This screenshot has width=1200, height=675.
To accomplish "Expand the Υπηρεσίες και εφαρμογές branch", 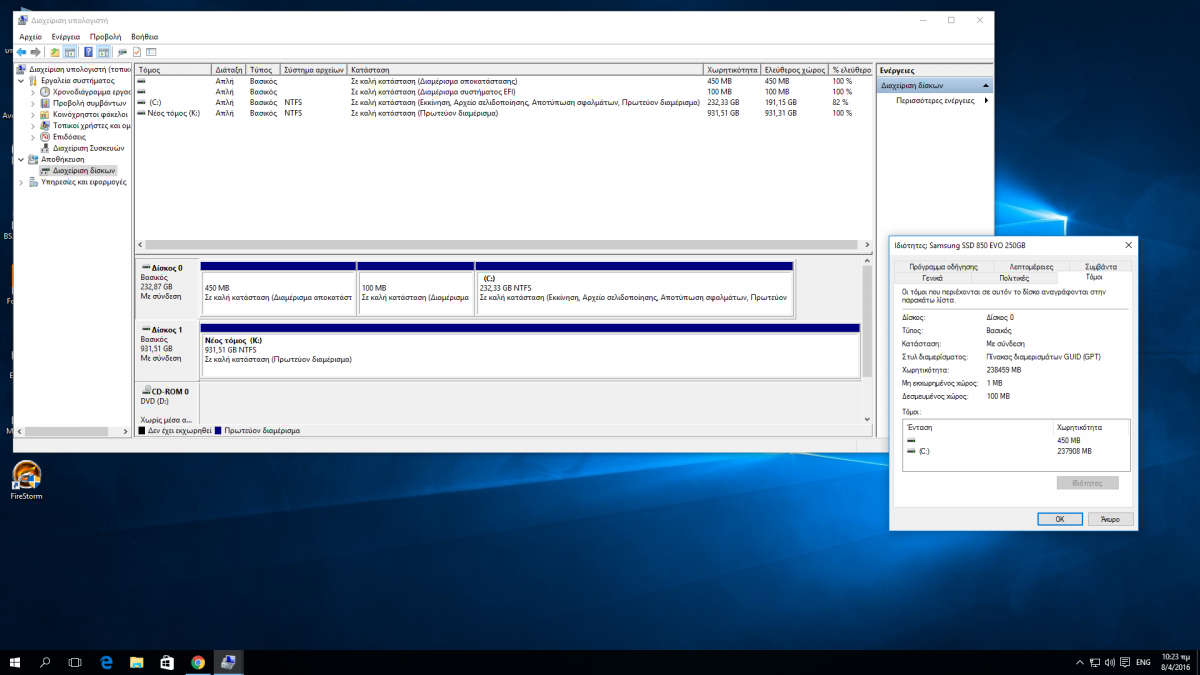I will 22,182.
